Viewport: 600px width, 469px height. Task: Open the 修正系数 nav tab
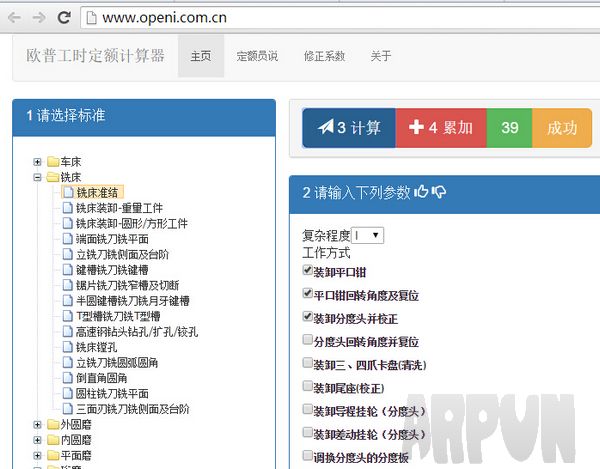pos(324,56)
